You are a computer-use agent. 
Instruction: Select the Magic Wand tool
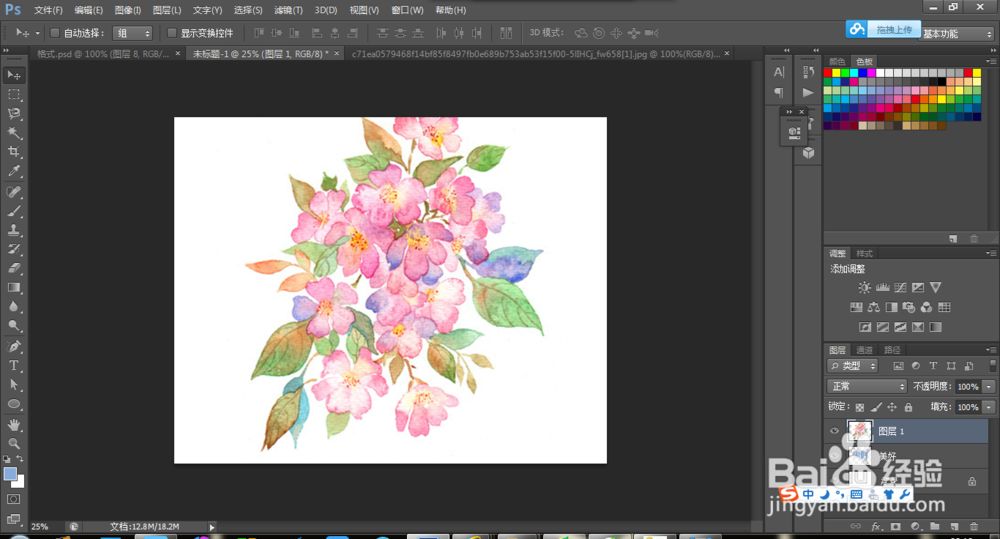click(13, 133)
